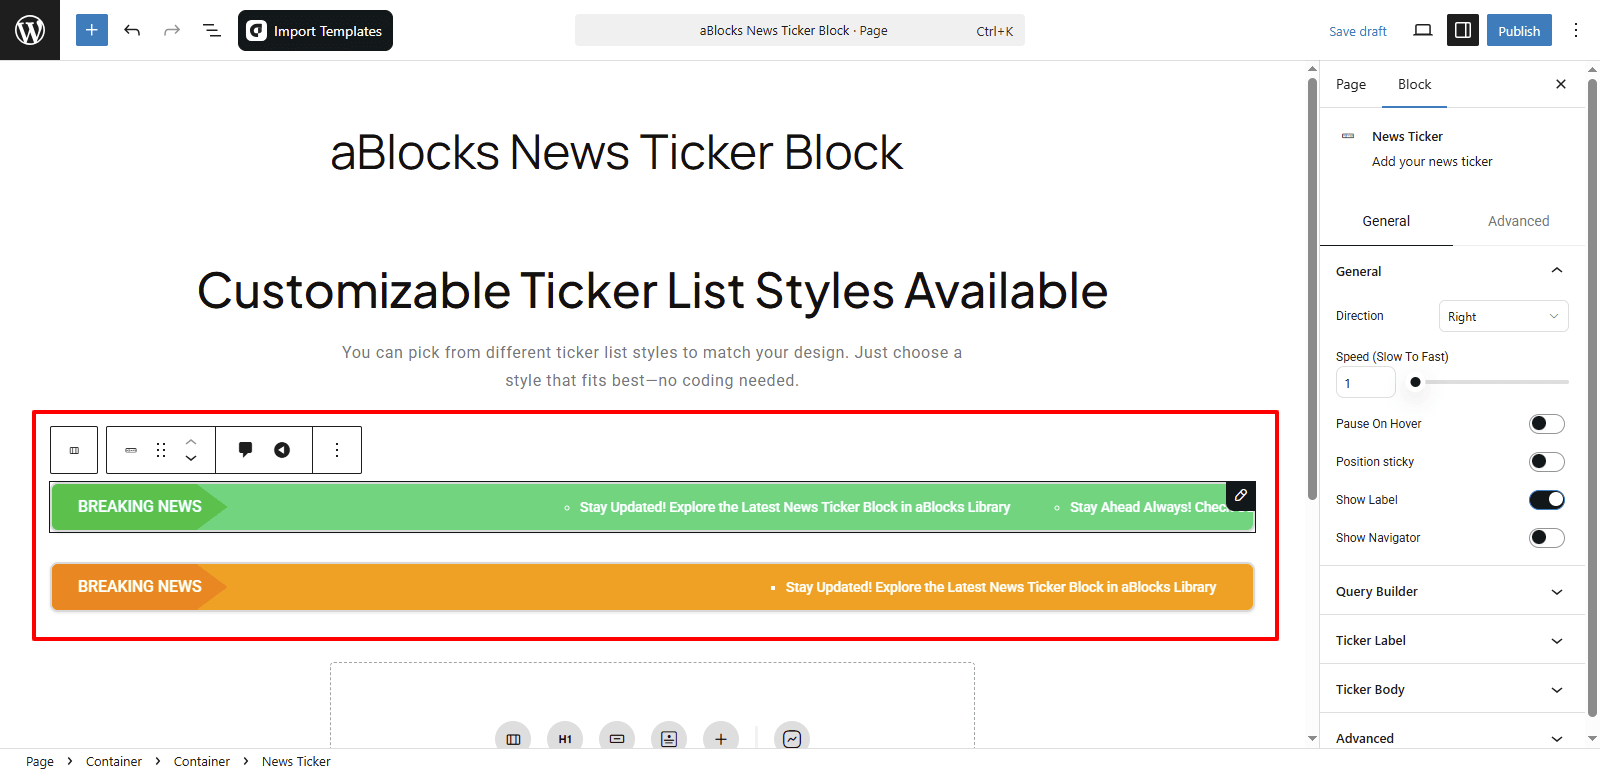The image size is (1600, 773).
Task: Turn off the Show Label toggle
Action: coord(1546,500)
